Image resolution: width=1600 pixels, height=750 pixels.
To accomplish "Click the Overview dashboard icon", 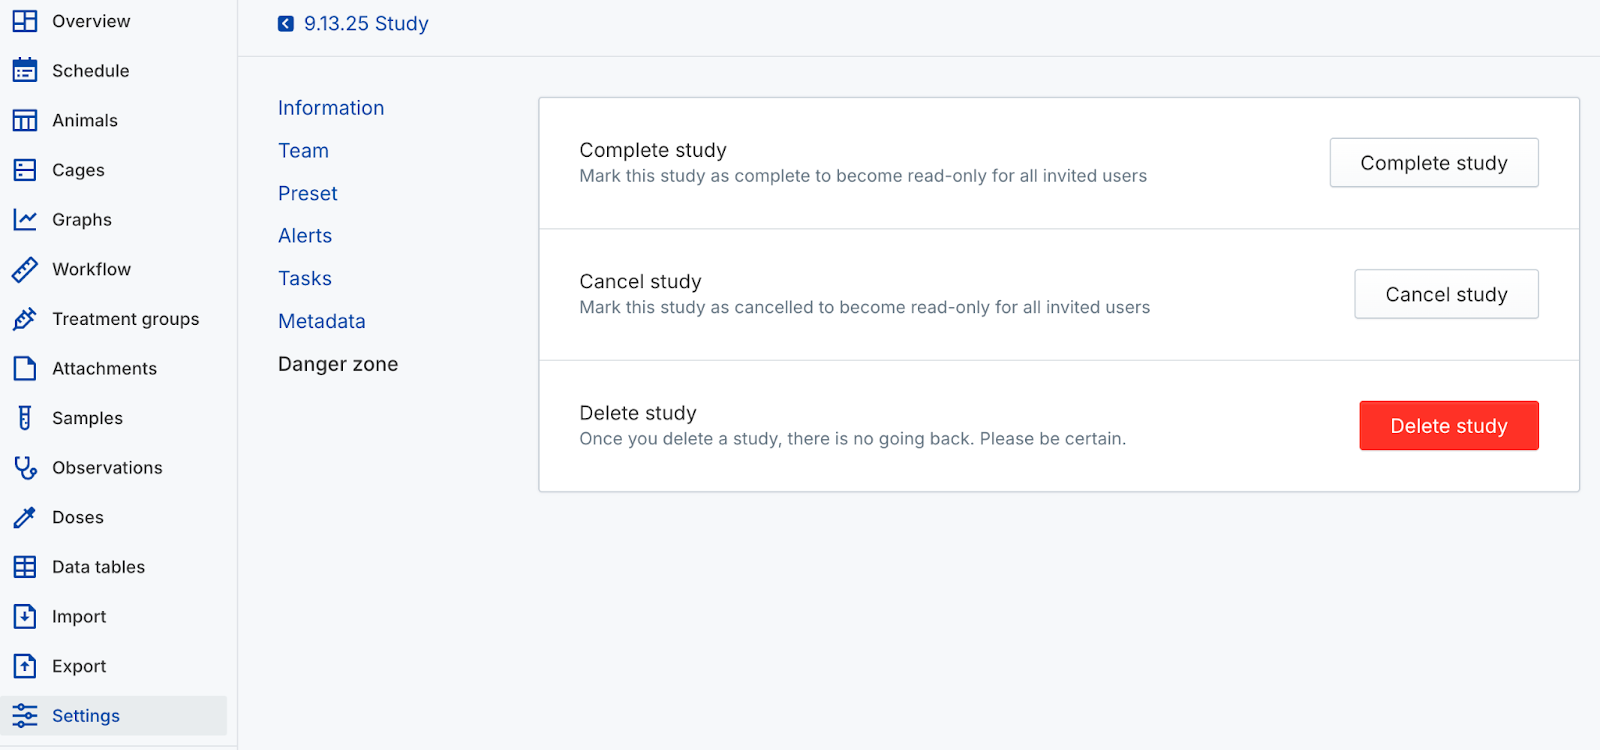I will (x=25, y=21).
